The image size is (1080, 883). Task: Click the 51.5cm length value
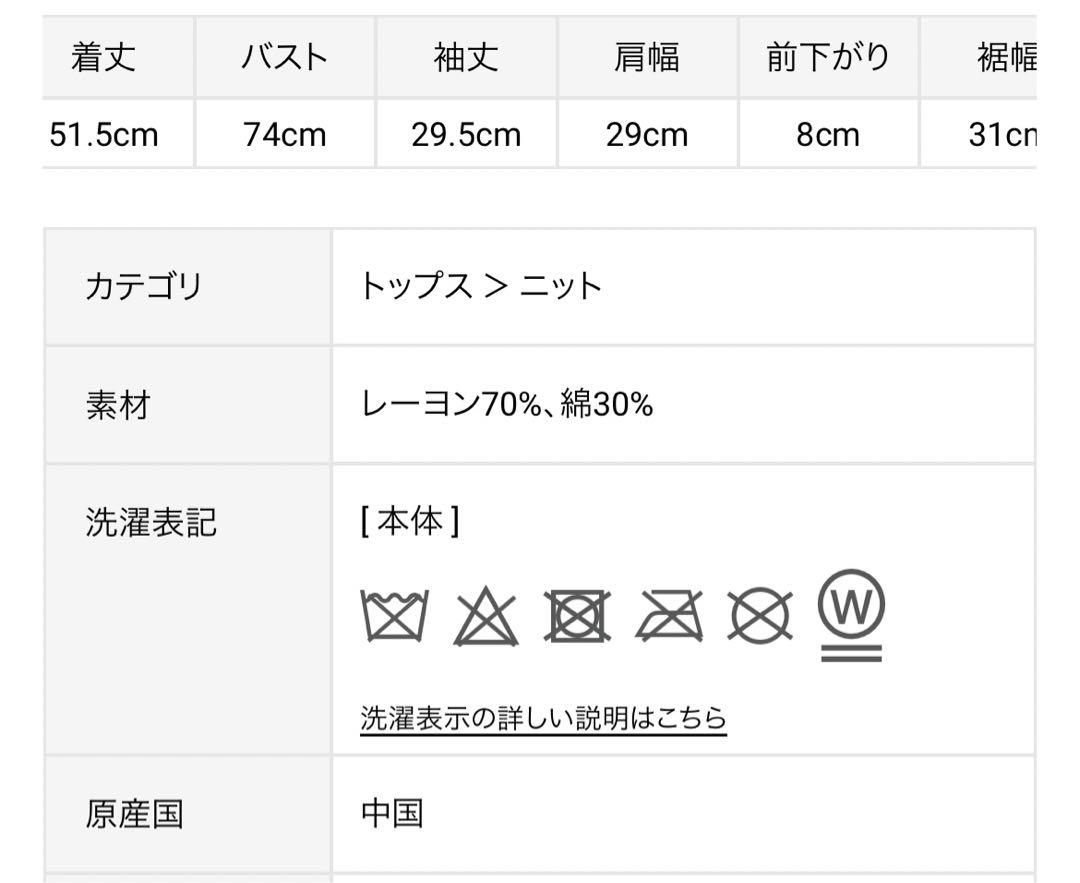104,134
